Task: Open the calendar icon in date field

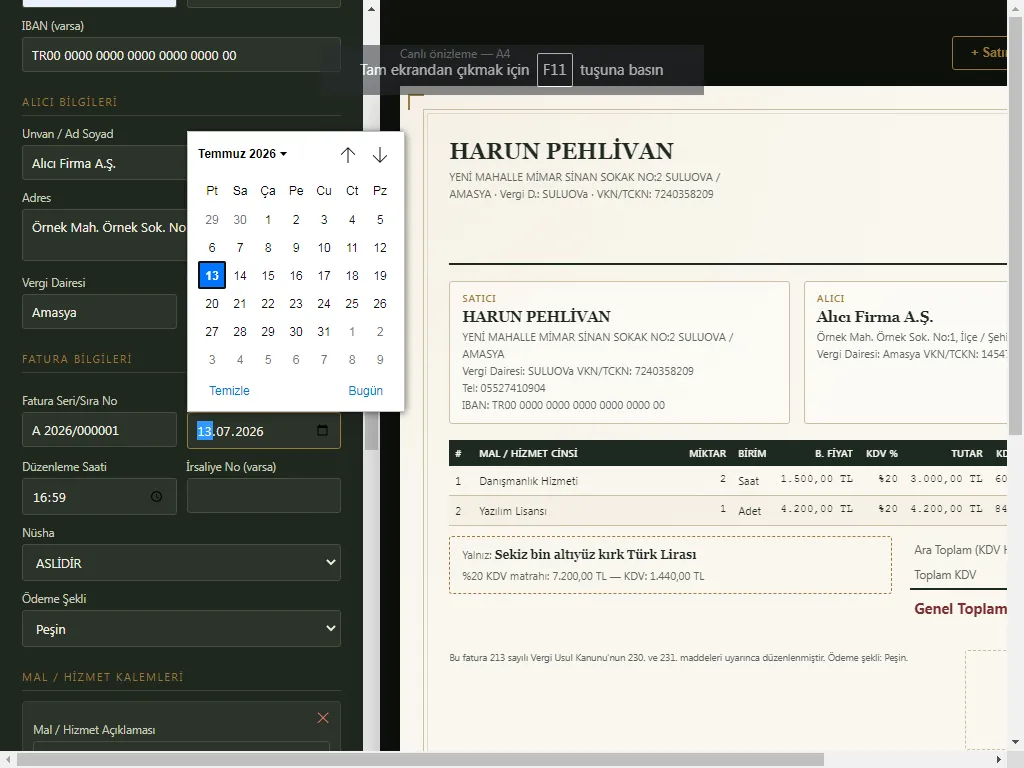Action: (x=322, y=430)
